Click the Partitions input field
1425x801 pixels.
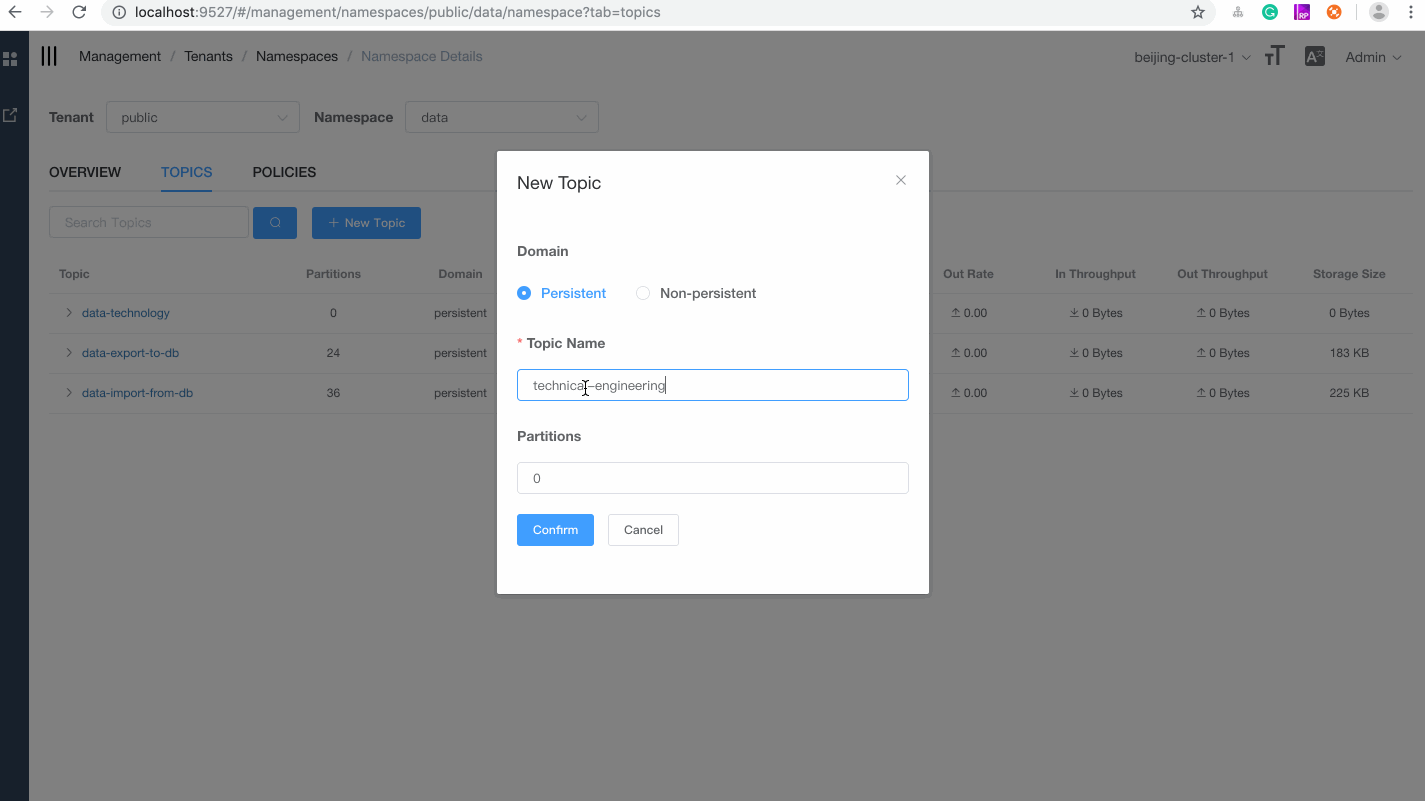click(x=712, y=478)
